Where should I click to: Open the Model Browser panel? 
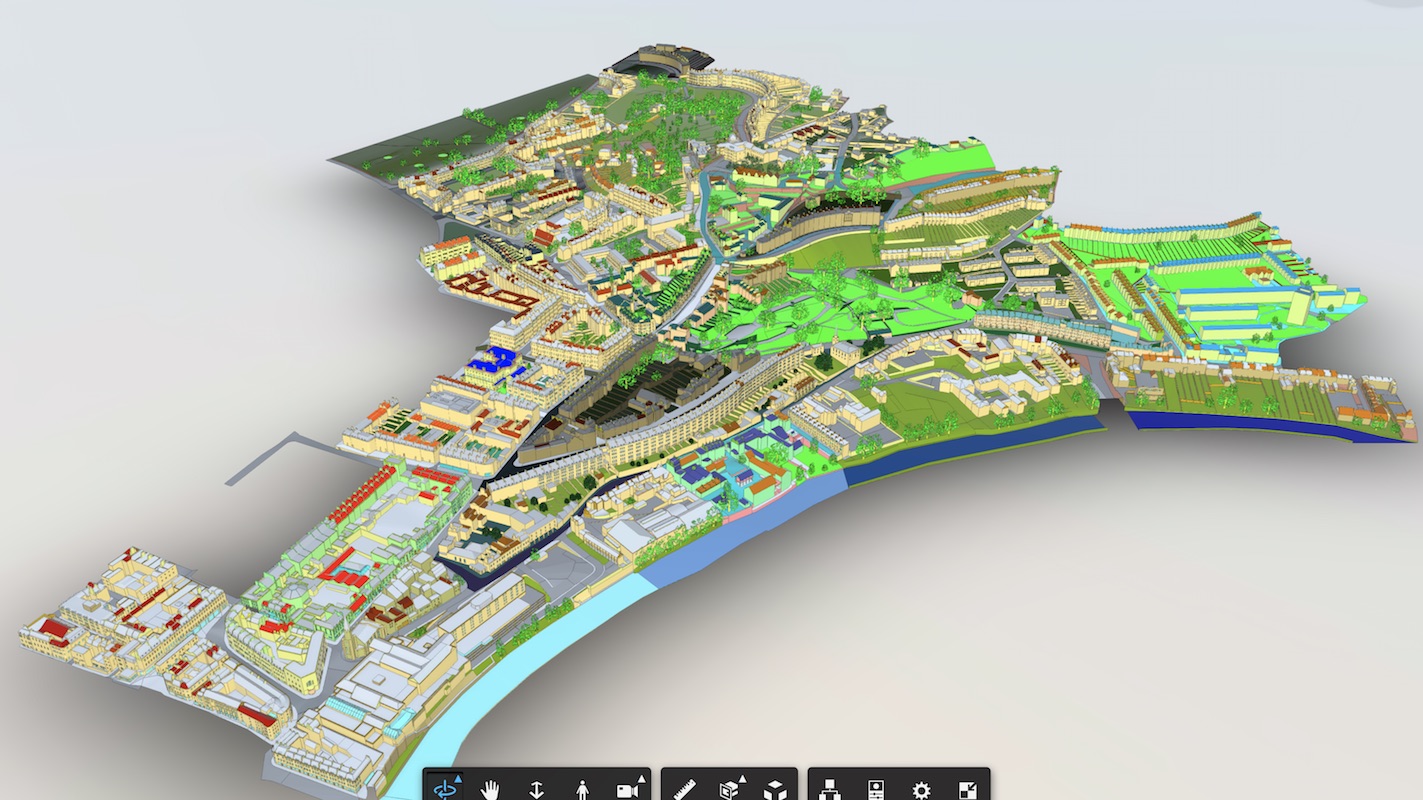click(x=830, y=789)
